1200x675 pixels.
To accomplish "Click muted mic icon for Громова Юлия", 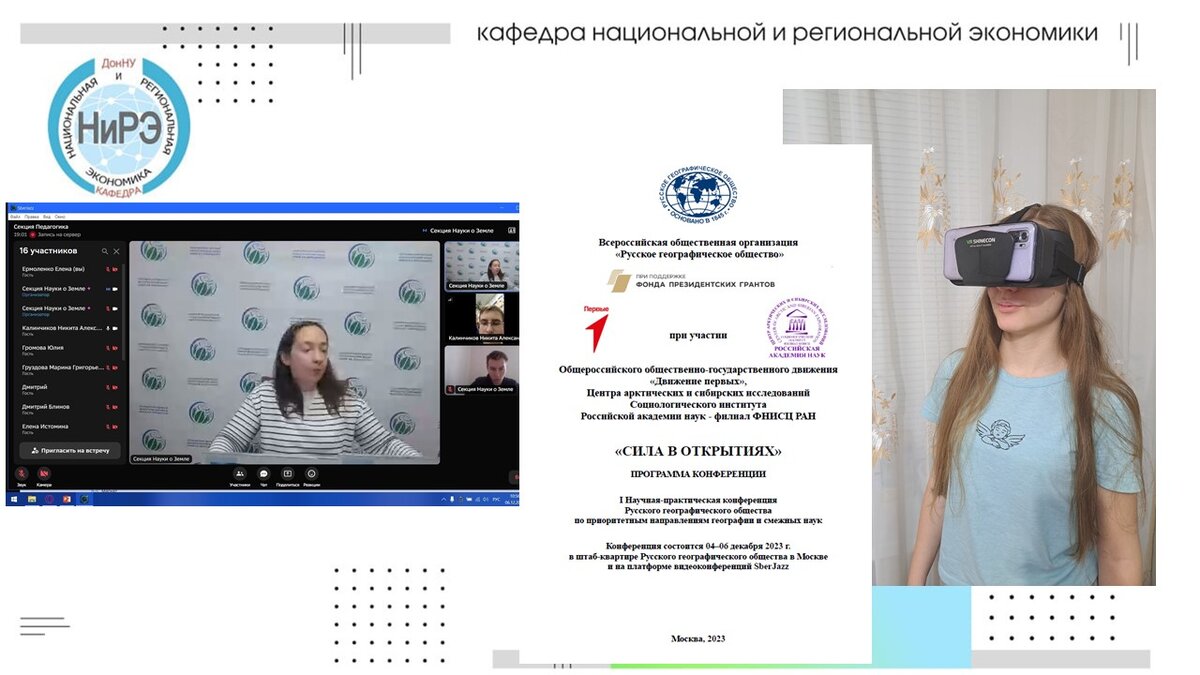I will pyautogui.click(x=108, y=348).
